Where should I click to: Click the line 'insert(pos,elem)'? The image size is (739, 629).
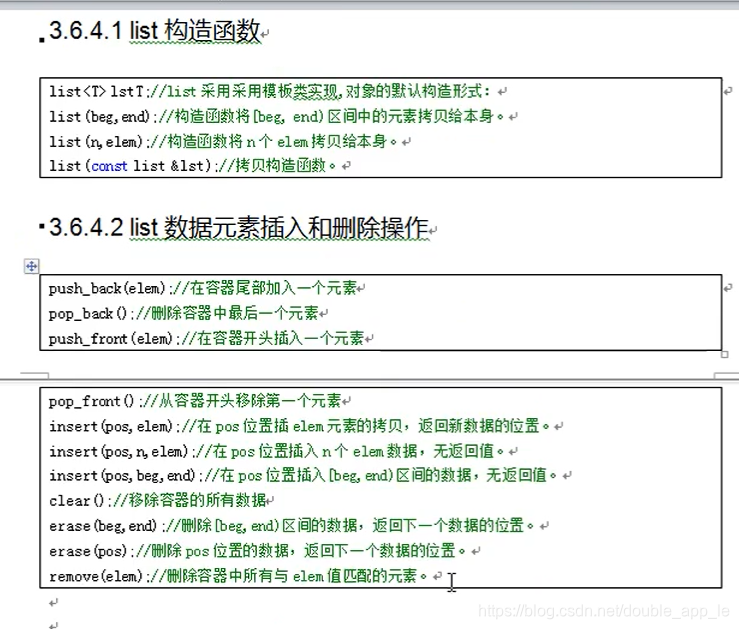299,426
